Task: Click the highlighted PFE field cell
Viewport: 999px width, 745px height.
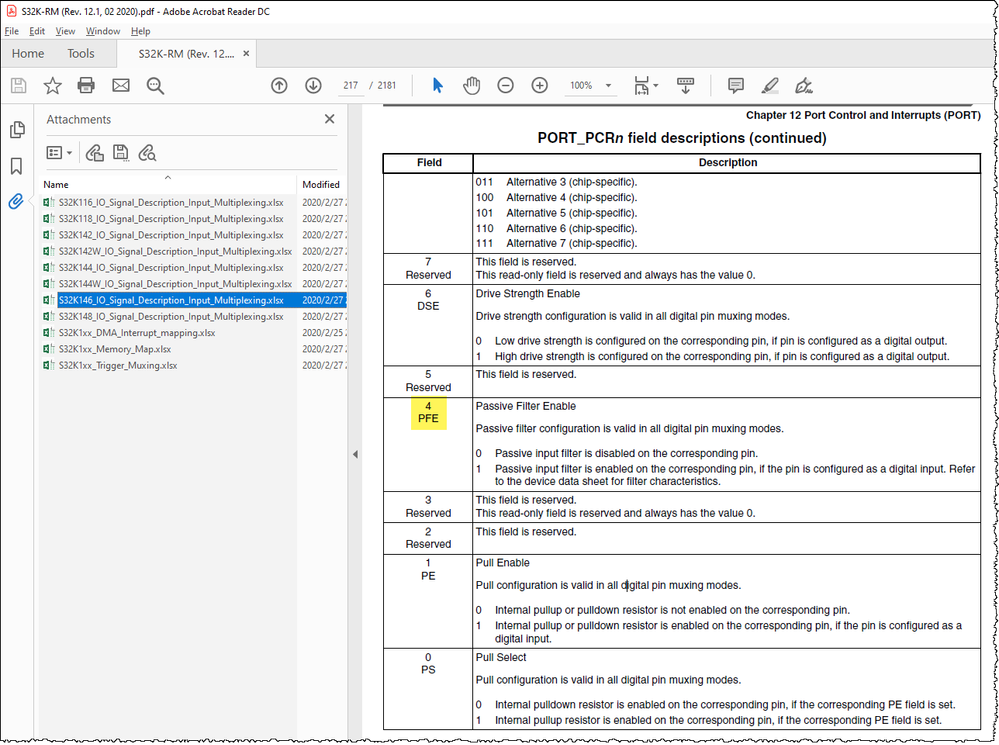Action: pos(428,413)
